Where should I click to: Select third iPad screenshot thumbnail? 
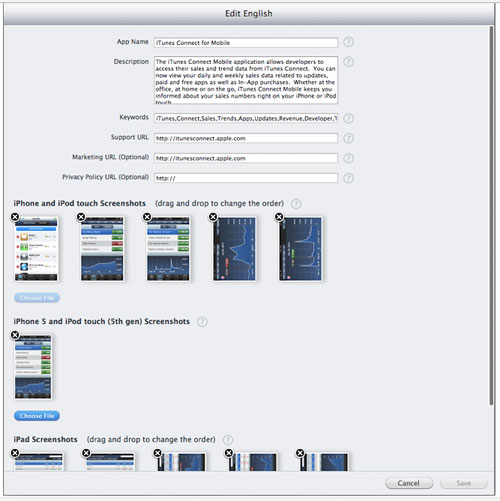[x=182, y=462]
